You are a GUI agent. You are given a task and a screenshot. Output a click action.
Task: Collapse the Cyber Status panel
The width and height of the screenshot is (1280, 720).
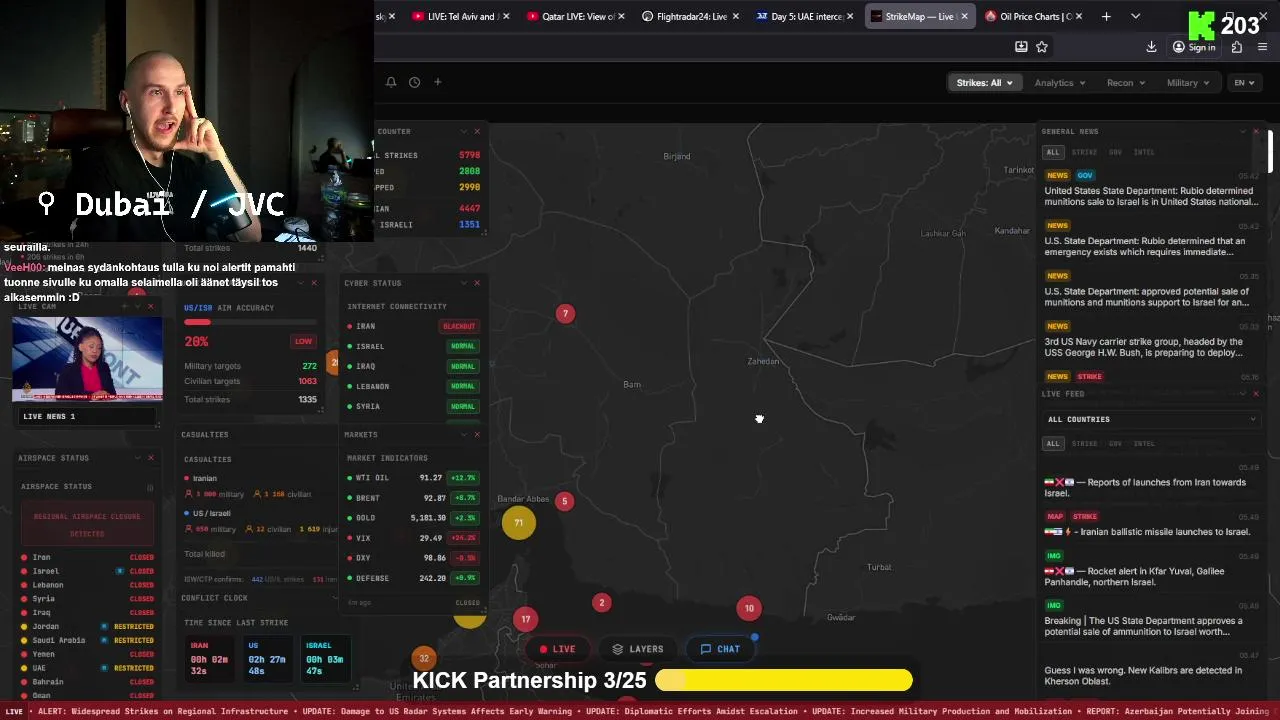(463, 283)
